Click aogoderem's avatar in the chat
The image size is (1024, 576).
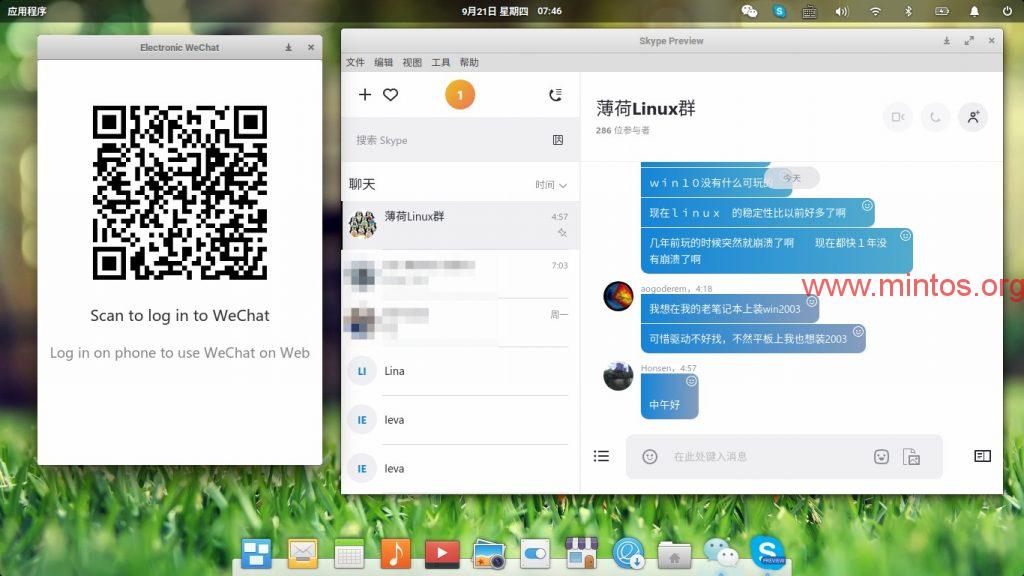(x=618, y=296)
